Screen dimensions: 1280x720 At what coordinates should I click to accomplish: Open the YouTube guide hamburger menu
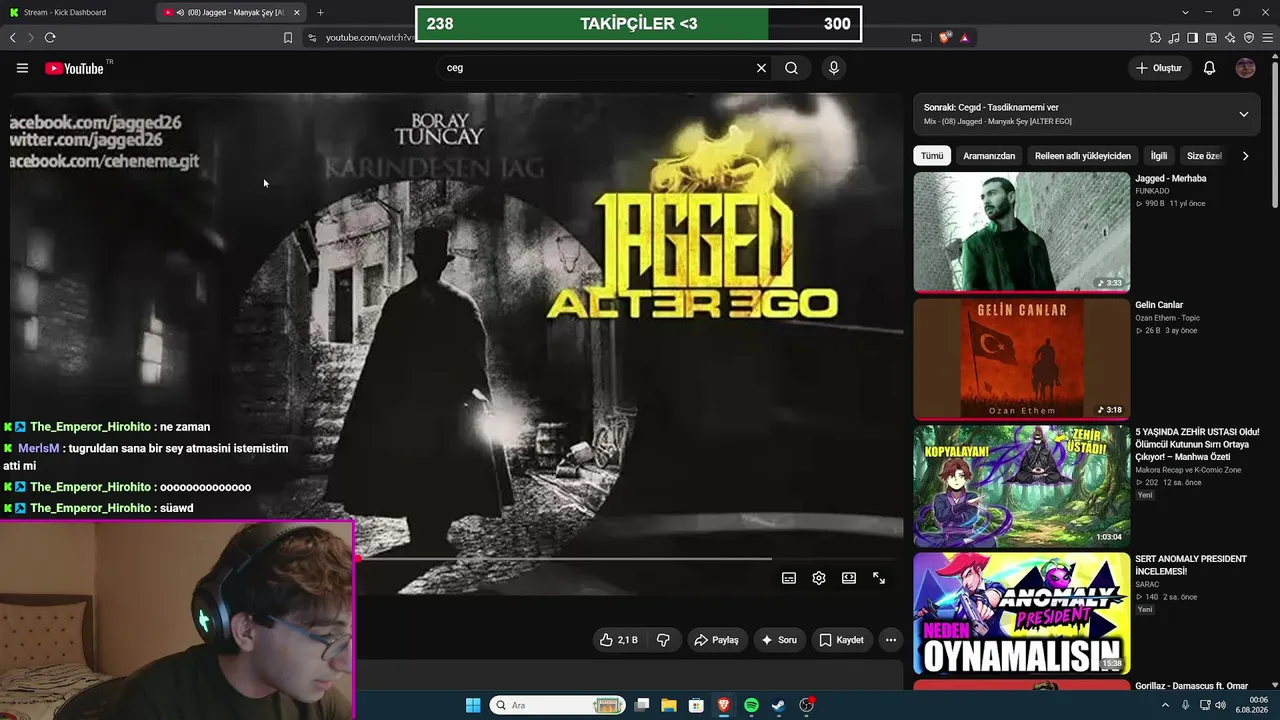22,68
